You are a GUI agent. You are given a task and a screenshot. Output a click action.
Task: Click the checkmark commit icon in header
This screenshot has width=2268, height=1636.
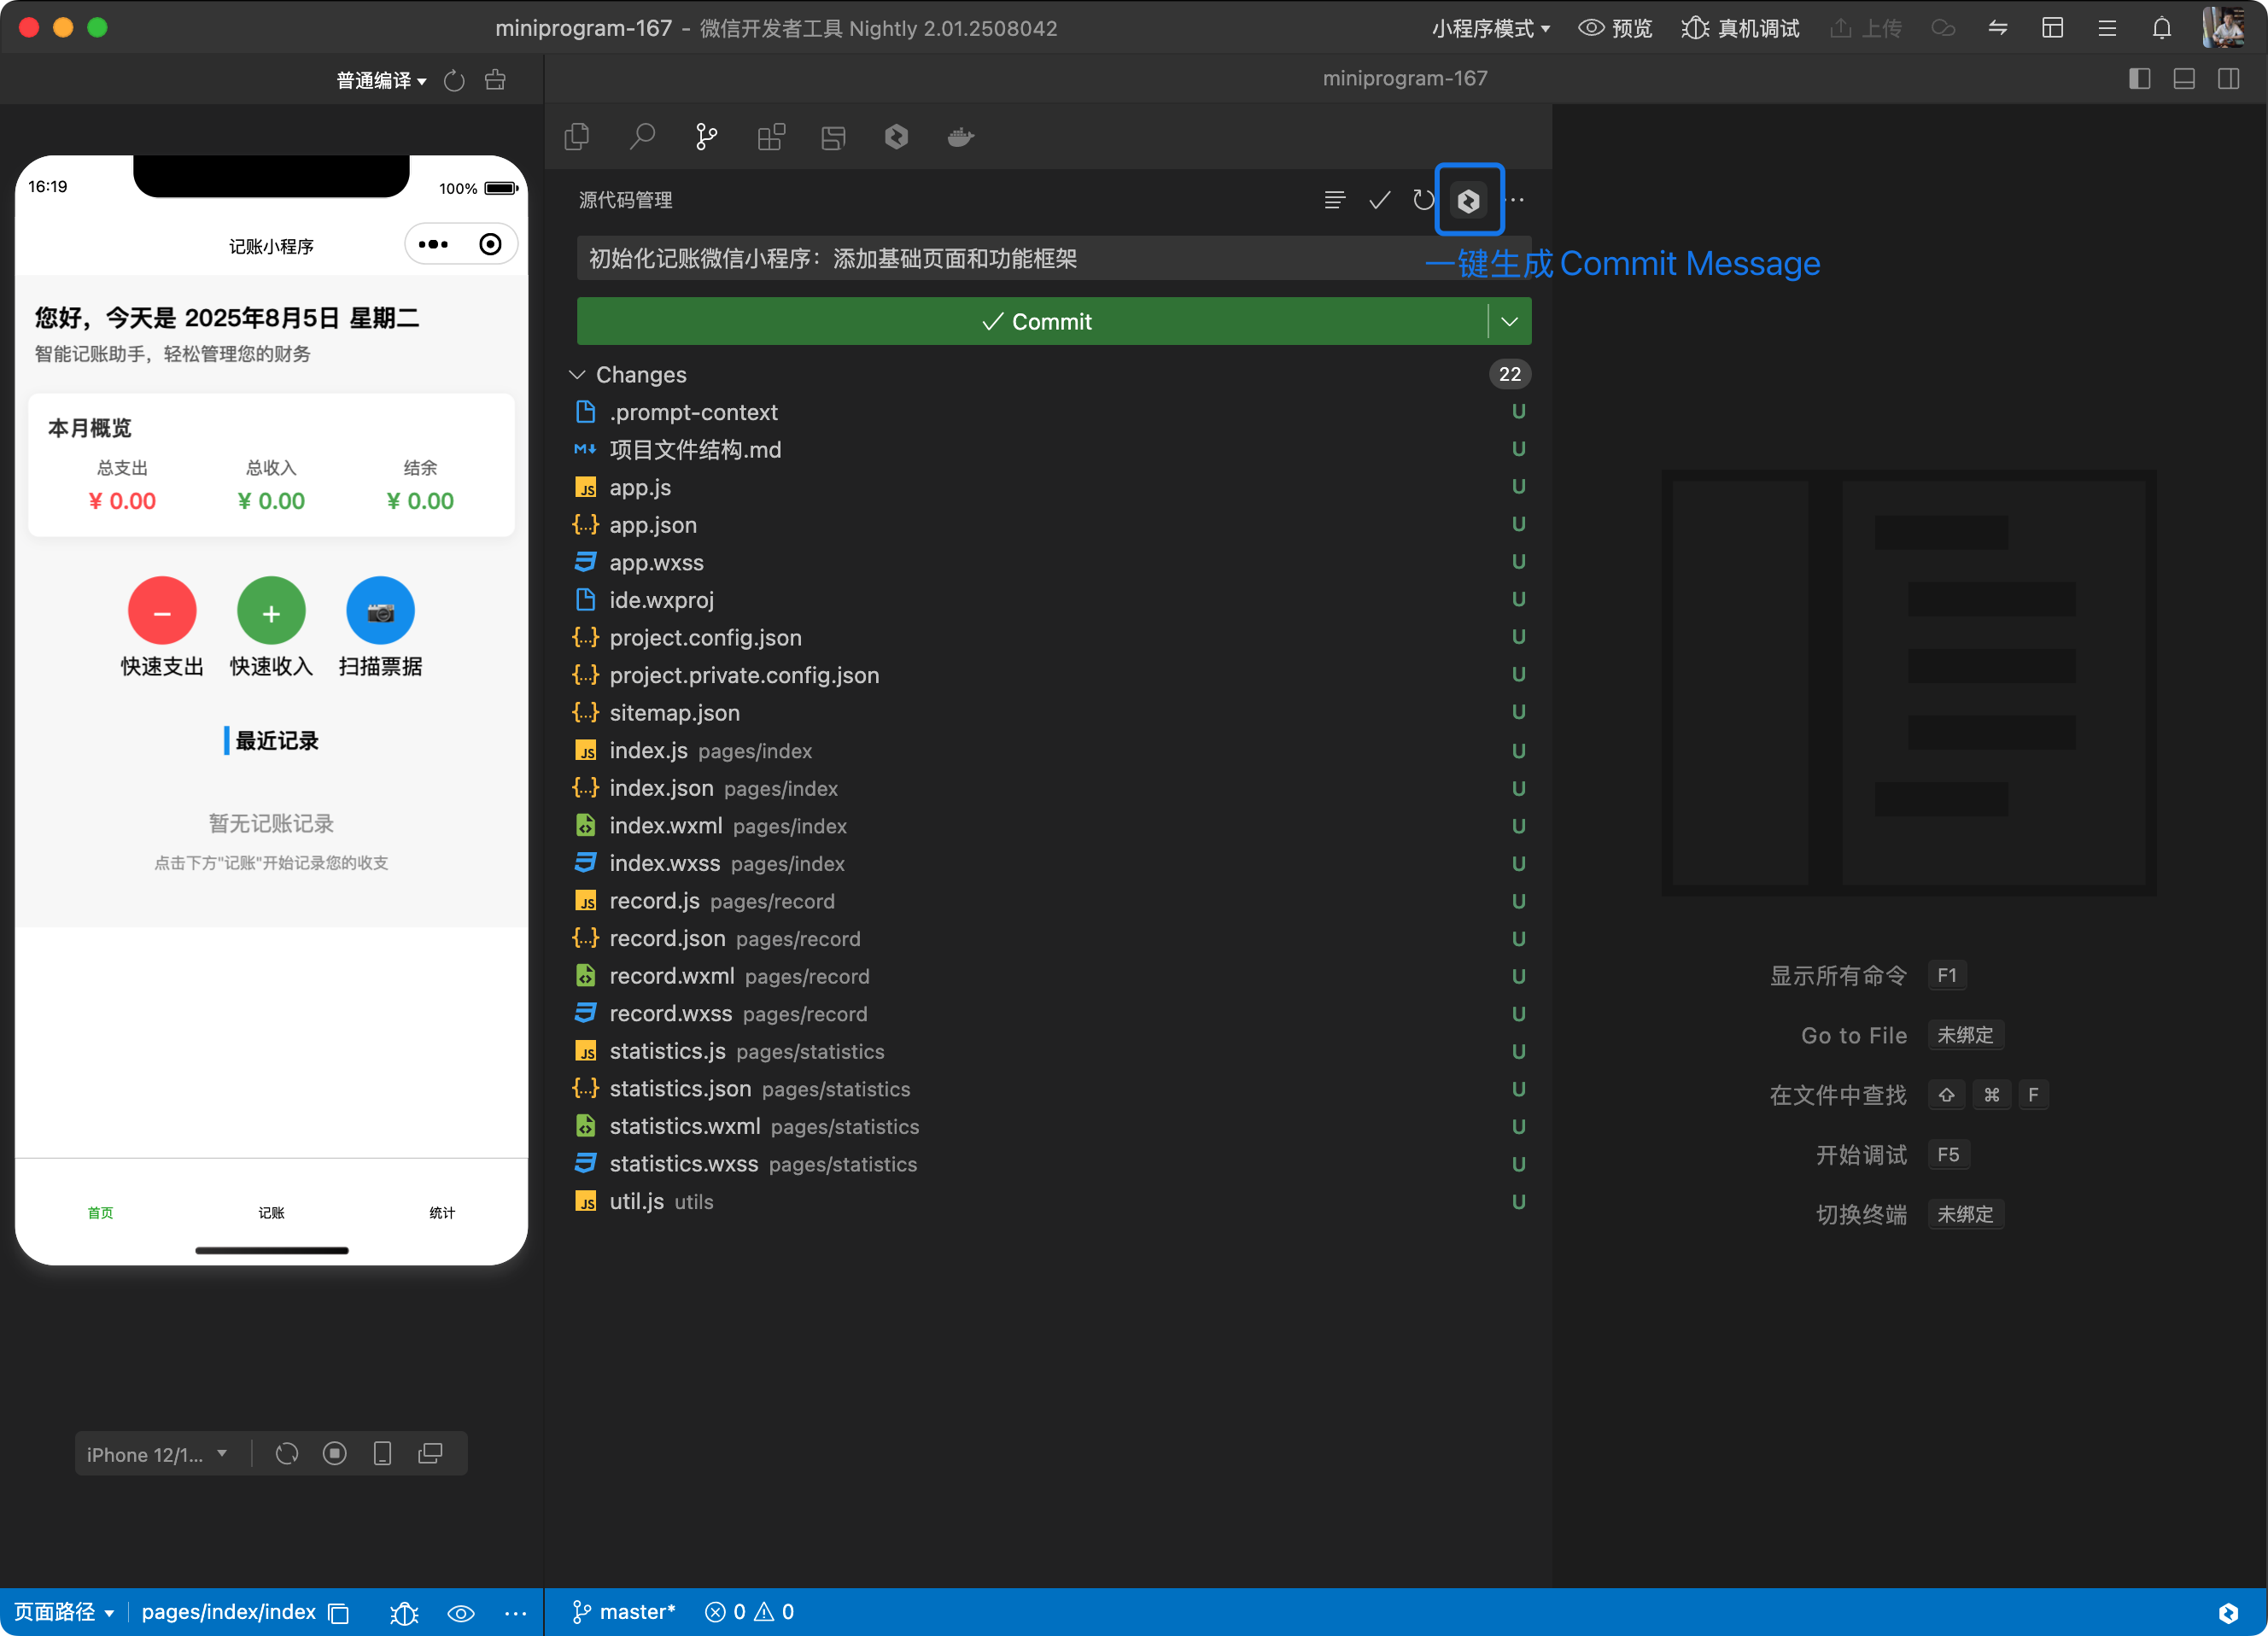(x=1379, y=200)
